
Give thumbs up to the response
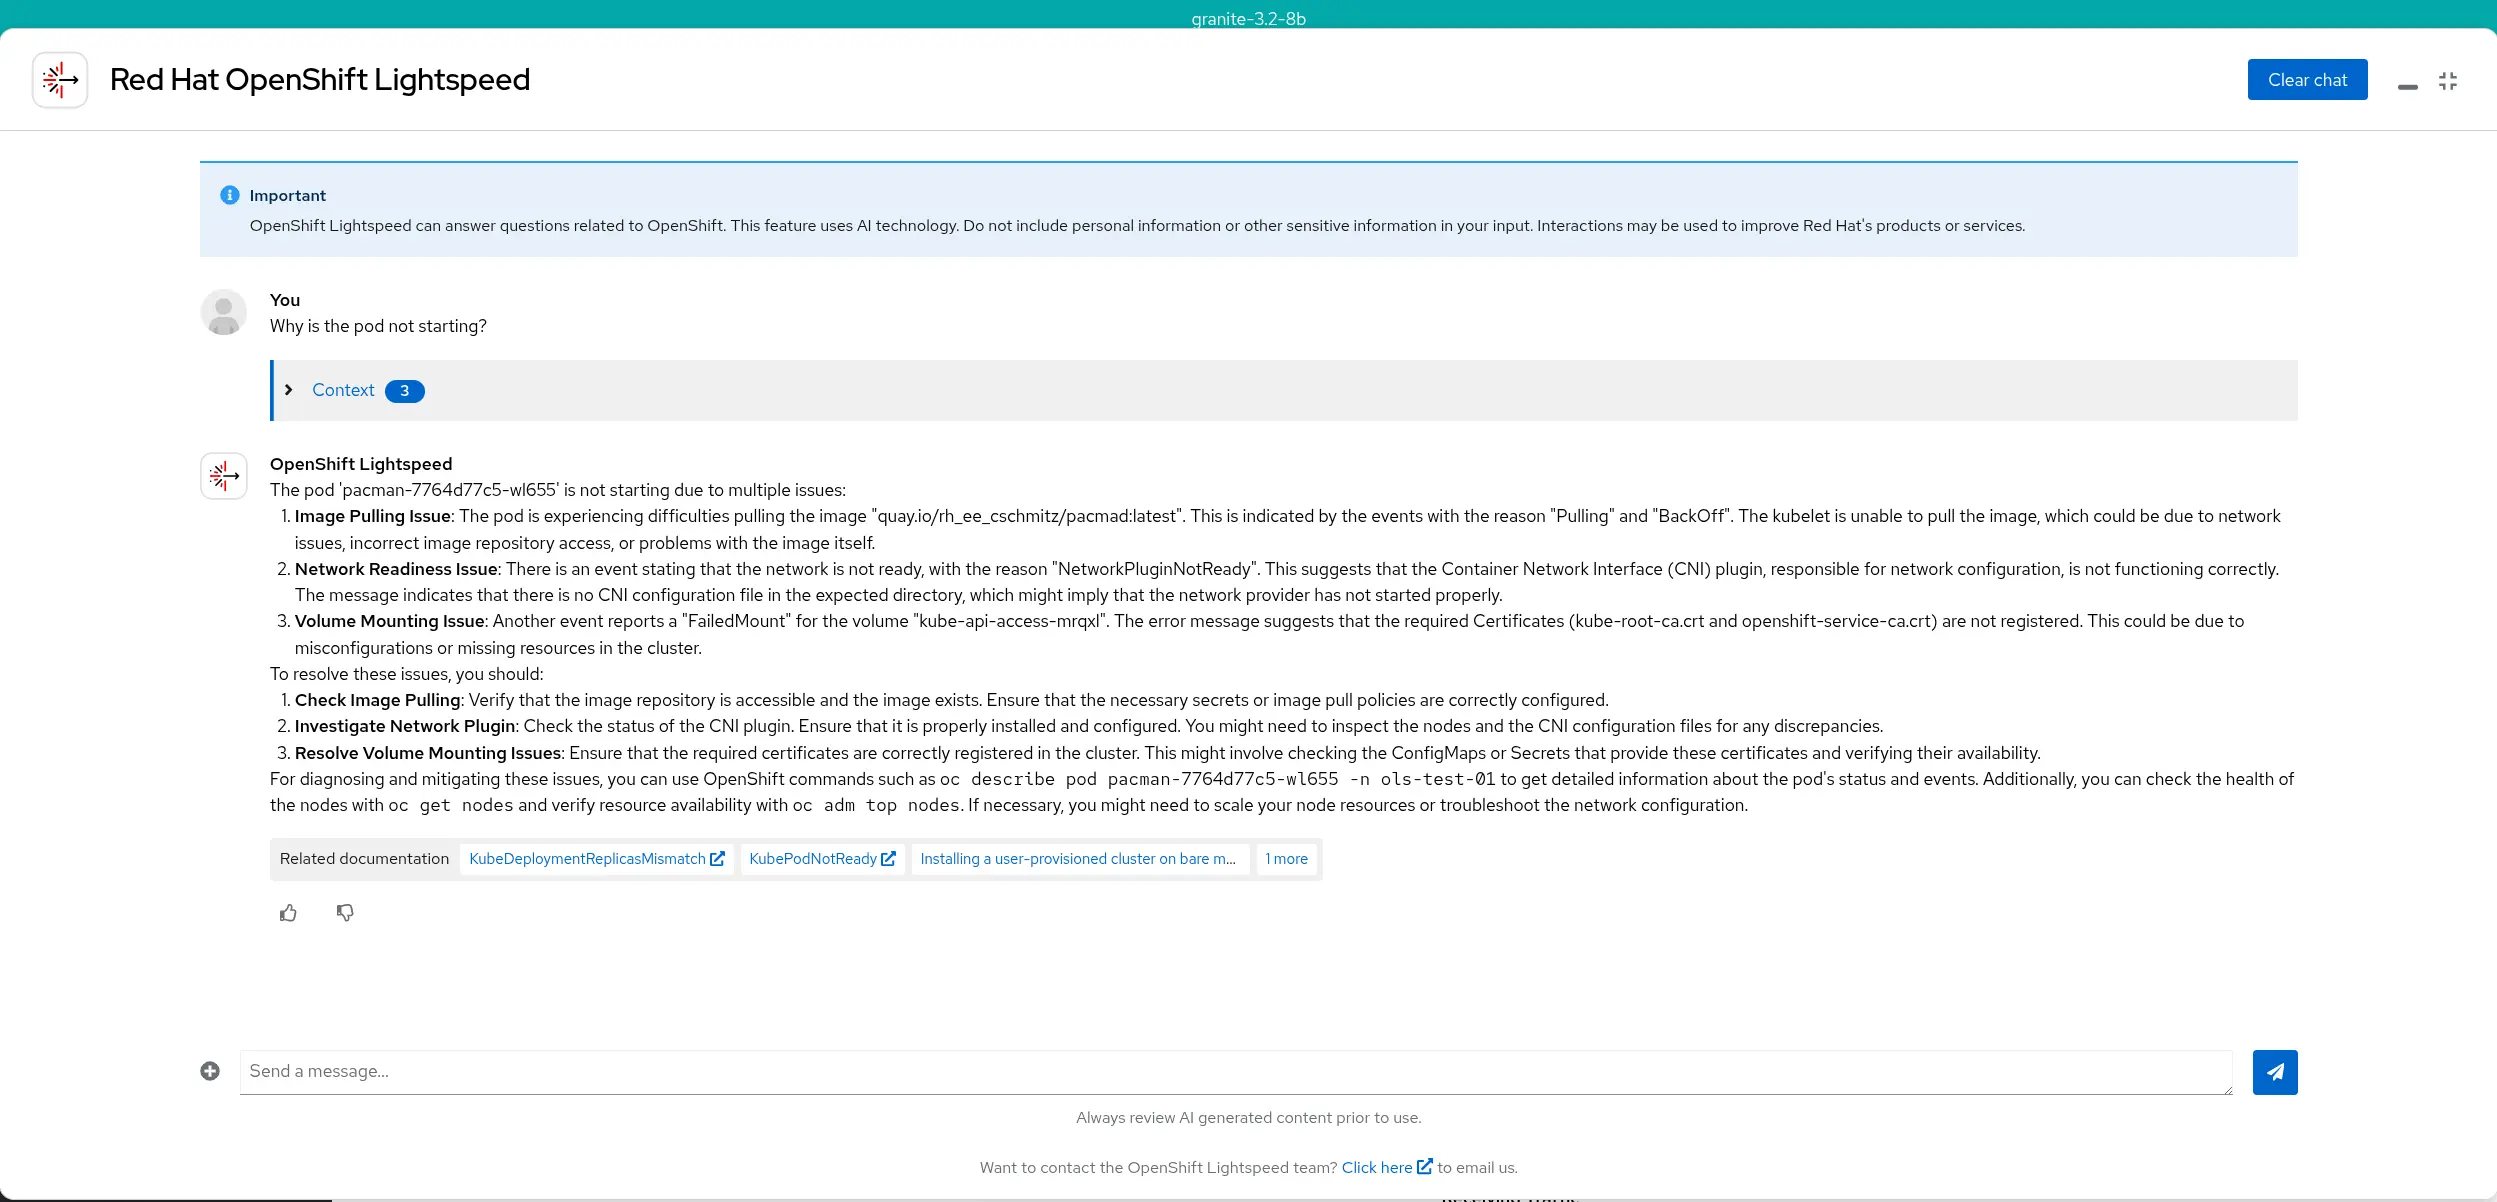pos(288,913)
